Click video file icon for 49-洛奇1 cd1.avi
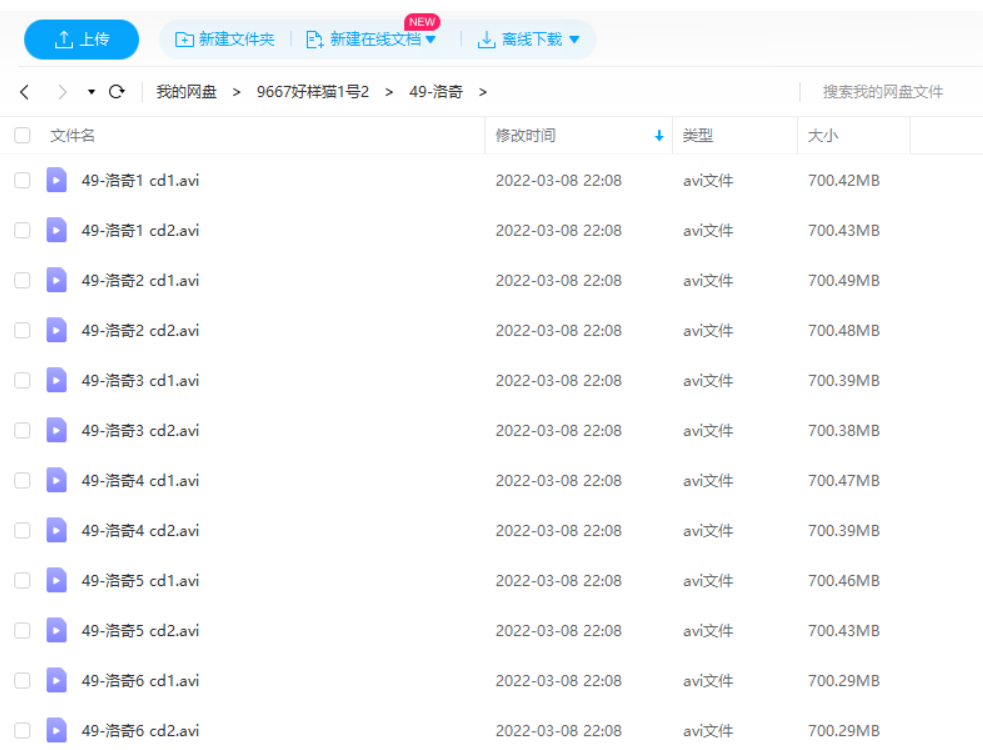The image size is (983, 750). click(57, 181)
